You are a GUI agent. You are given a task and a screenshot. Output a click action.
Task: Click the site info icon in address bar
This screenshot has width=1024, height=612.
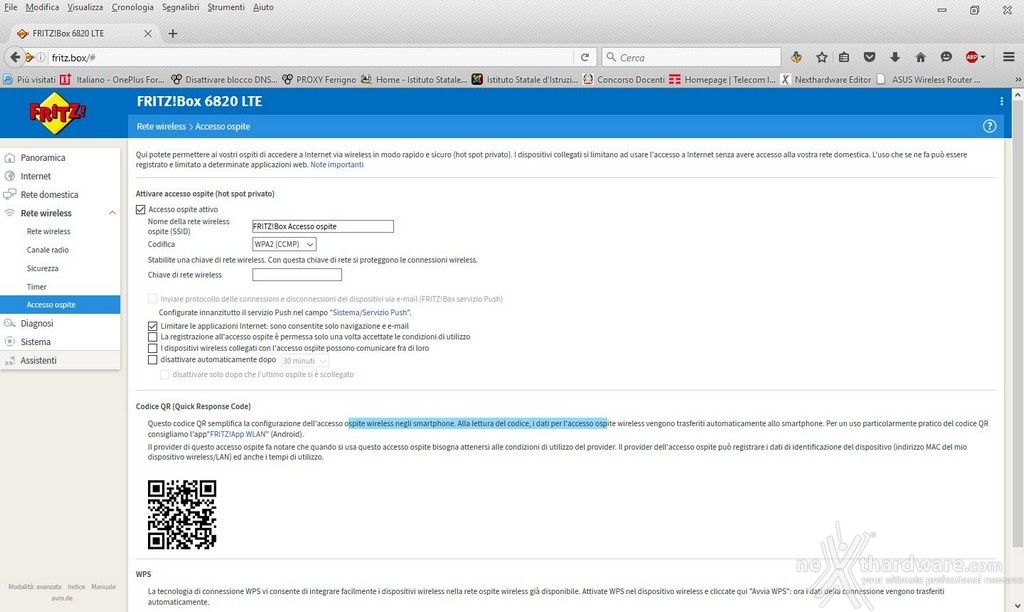click(40, 57)
